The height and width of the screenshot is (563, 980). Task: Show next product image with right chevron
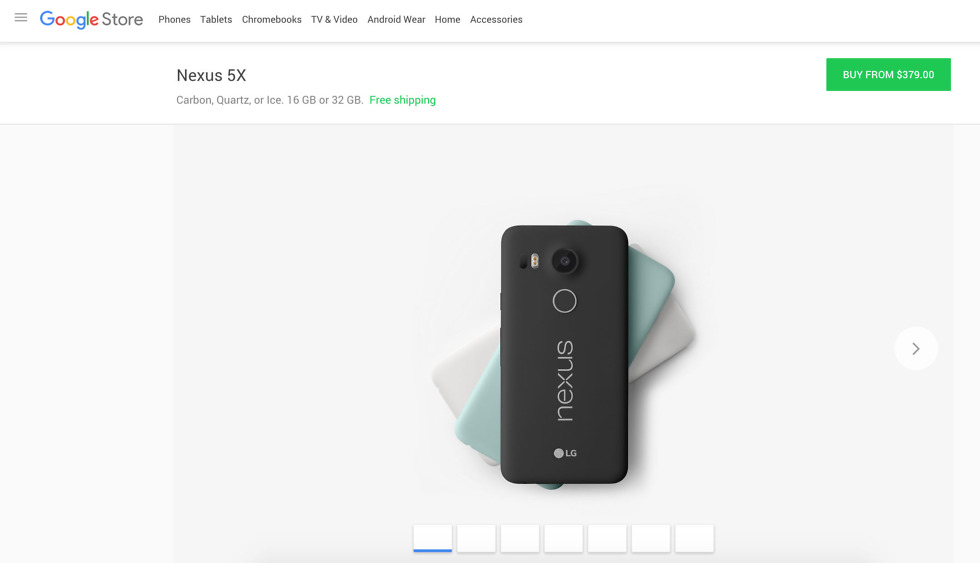pyautogui.click(x=916, y=349)
